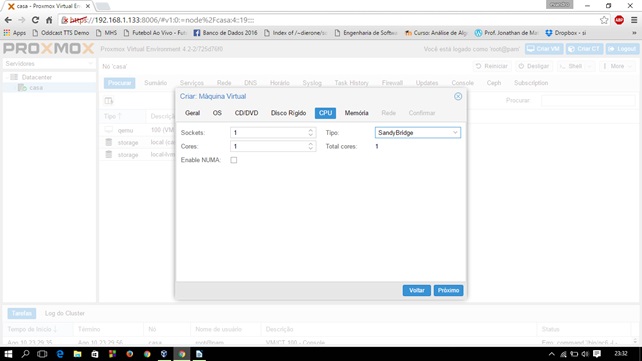Image resolution: width=642 pixels, height=361 pixels.
Task: Click the Sockets number field
Action: coord(268,133)
